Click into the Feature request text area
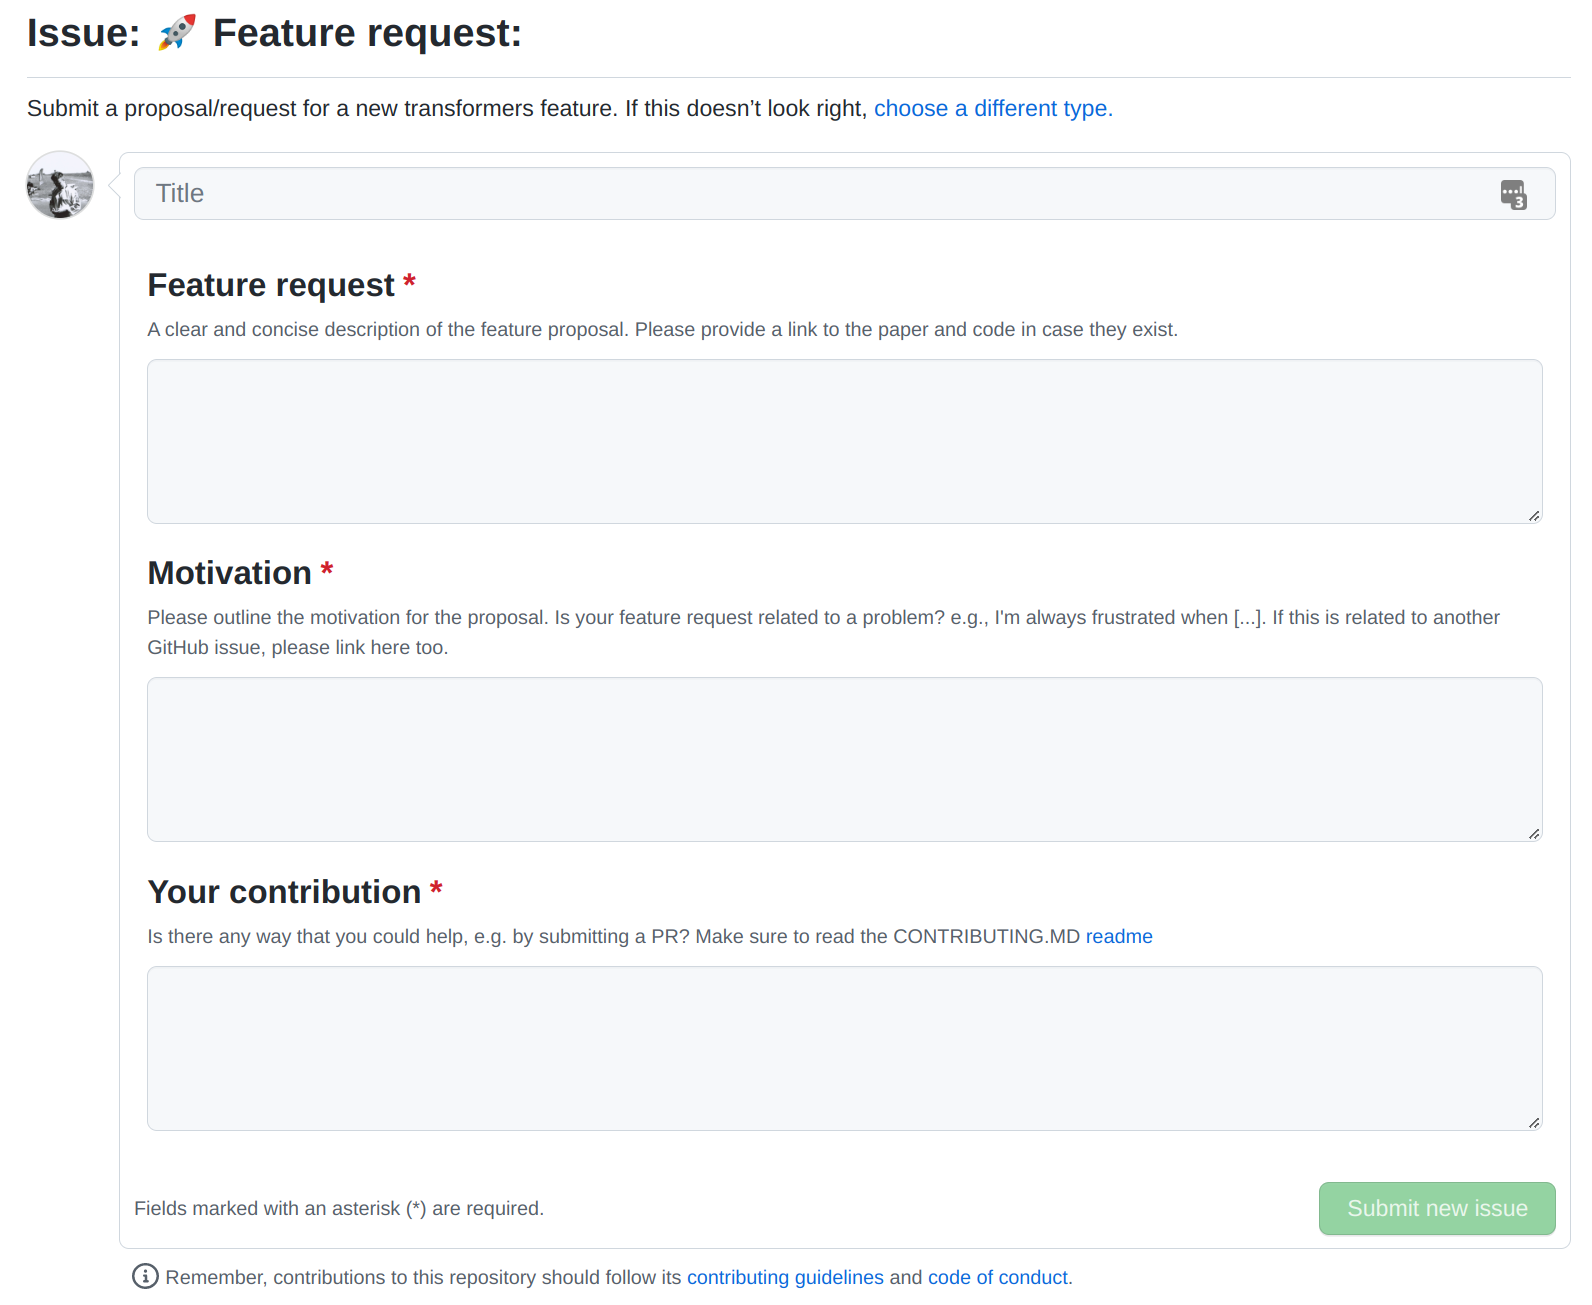The width and height of the screenshot is (1592, 1305). point(844,441)
